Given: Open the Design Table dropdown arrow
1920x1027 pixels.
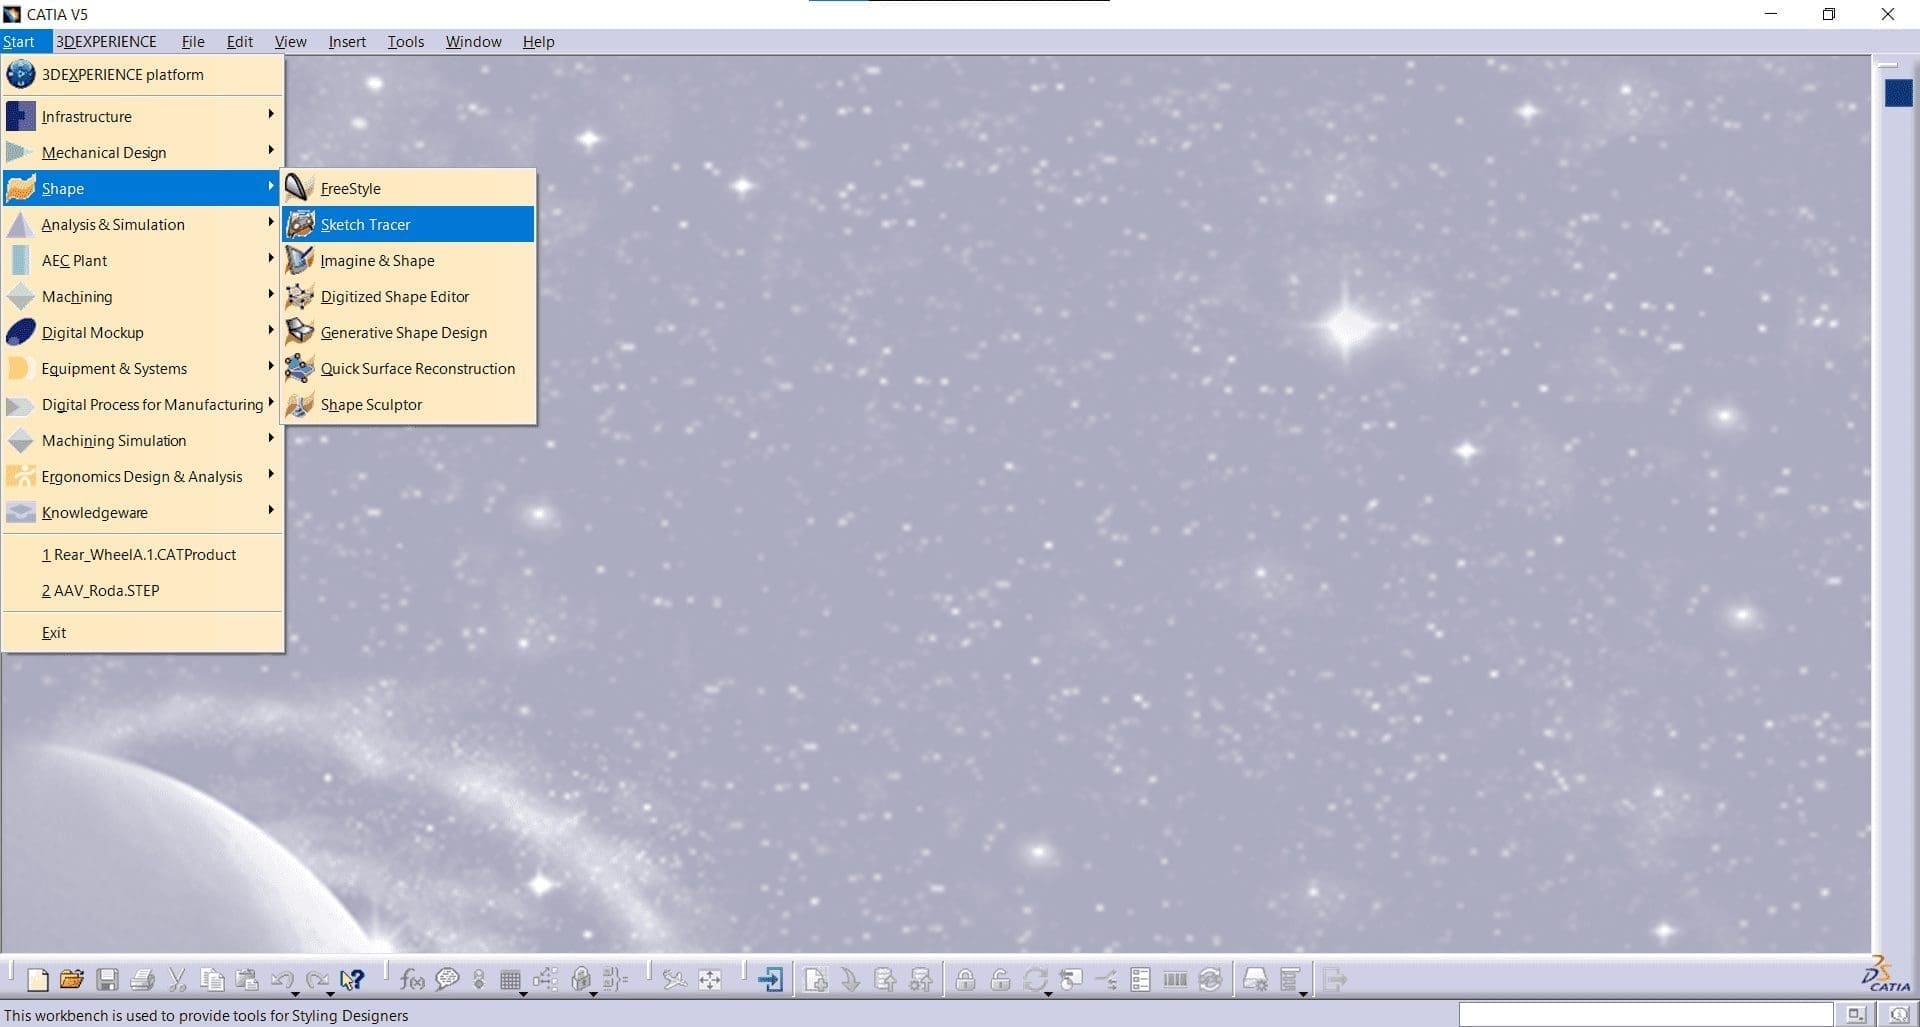Looking at the screenshot, I should [523, 994].
